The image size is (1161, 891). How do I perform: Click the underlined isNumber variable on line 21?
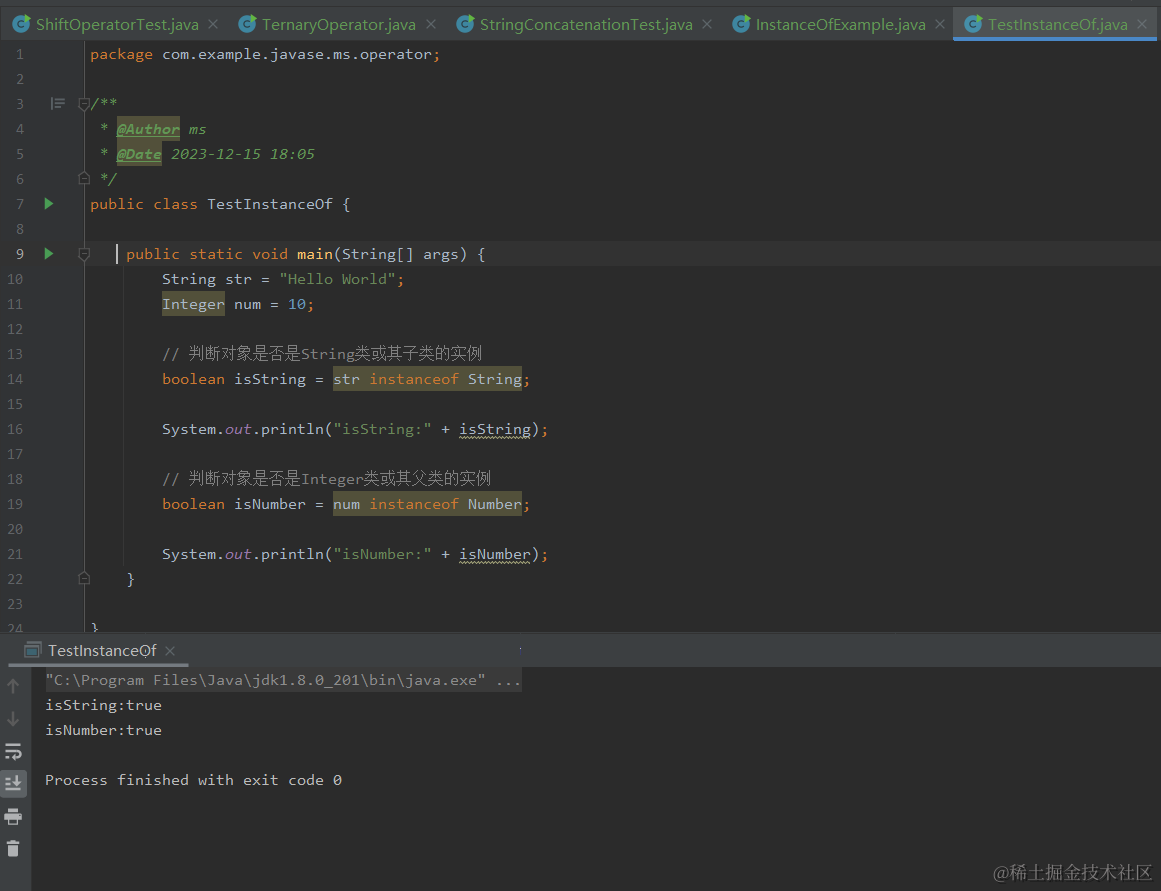[x=495, y=554]
